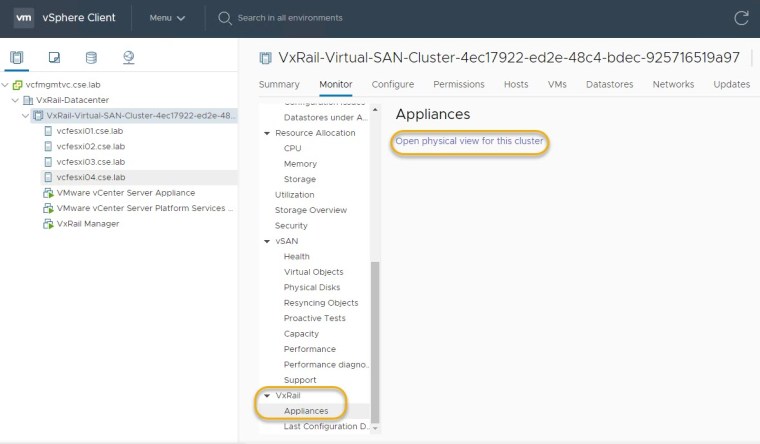Select host vcfesxi01.cse.lab in tree
Image resolution: width=760 pixels, height=444 pixels.
90,130
